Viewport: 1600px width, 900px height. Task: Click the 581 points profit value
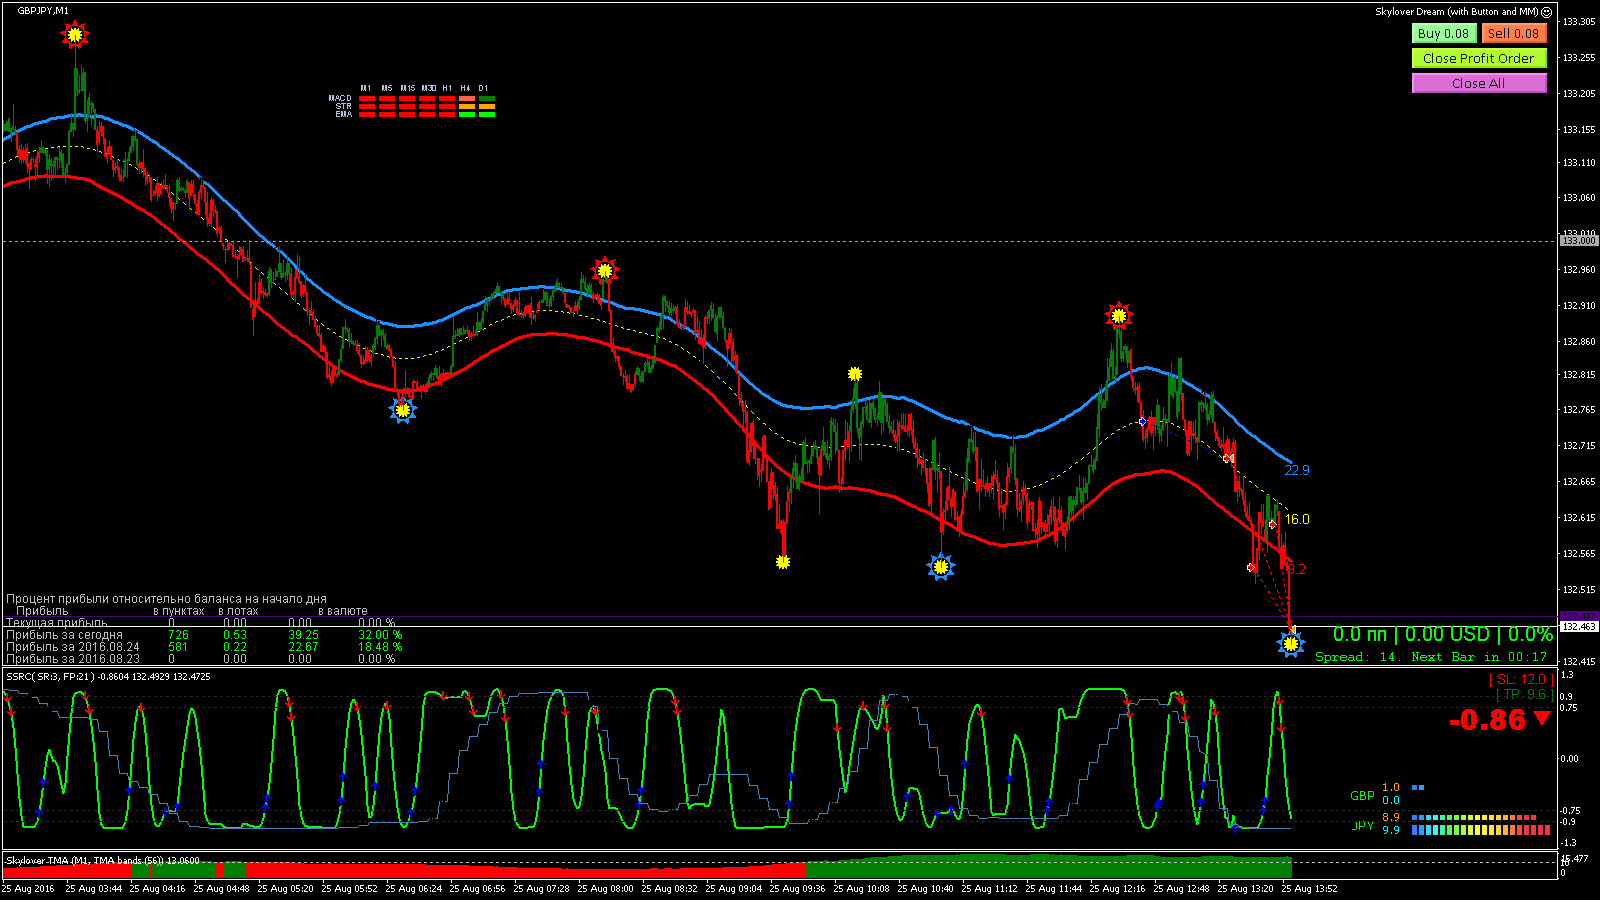coord(178,647)
